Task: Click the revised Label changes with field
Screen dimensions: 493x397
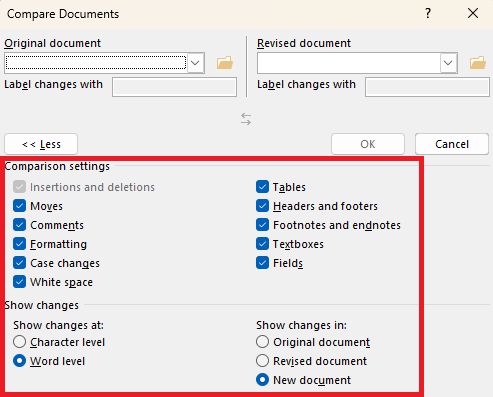Action: pyautogui.click(x=427, y=87)
